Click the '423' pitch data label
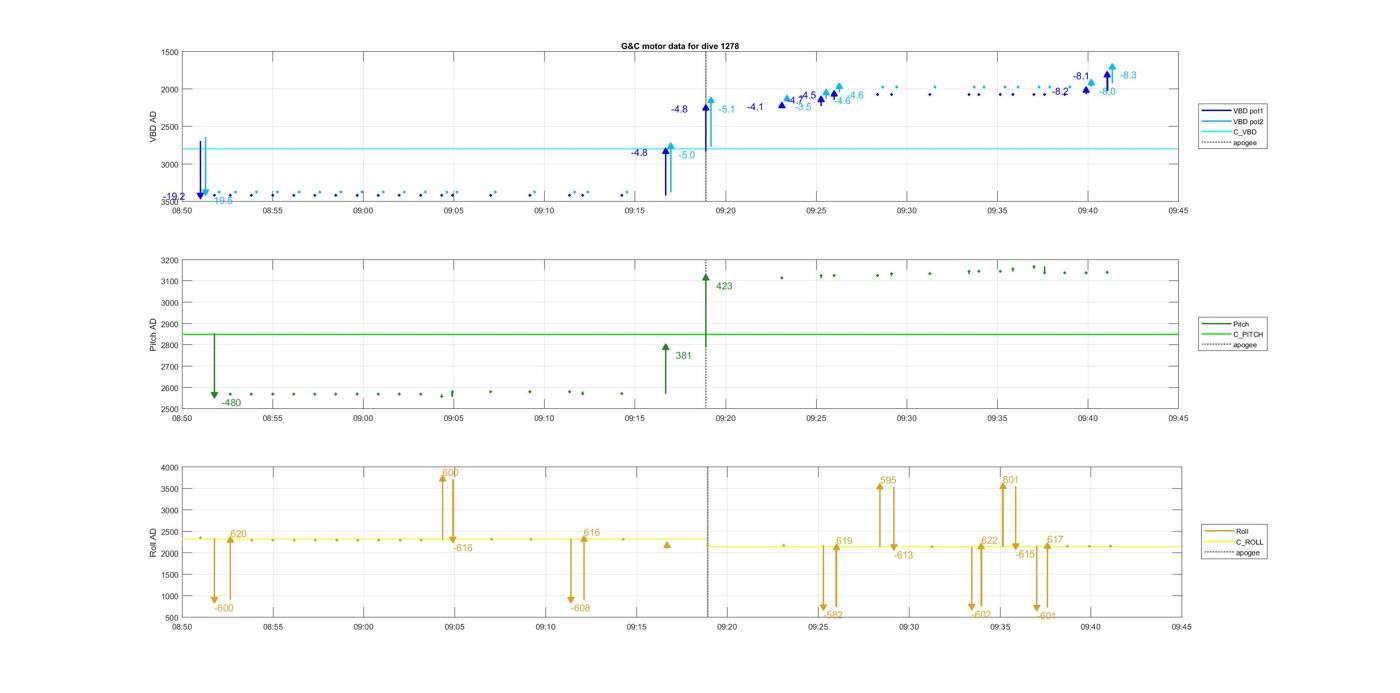The image size is (1400, 693). 724,286
